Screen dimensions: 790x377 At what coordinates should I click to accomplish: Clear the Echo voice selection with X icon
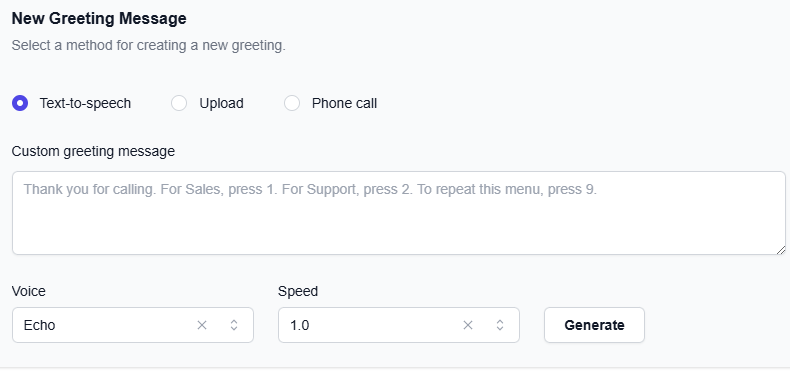click(202, 325)
